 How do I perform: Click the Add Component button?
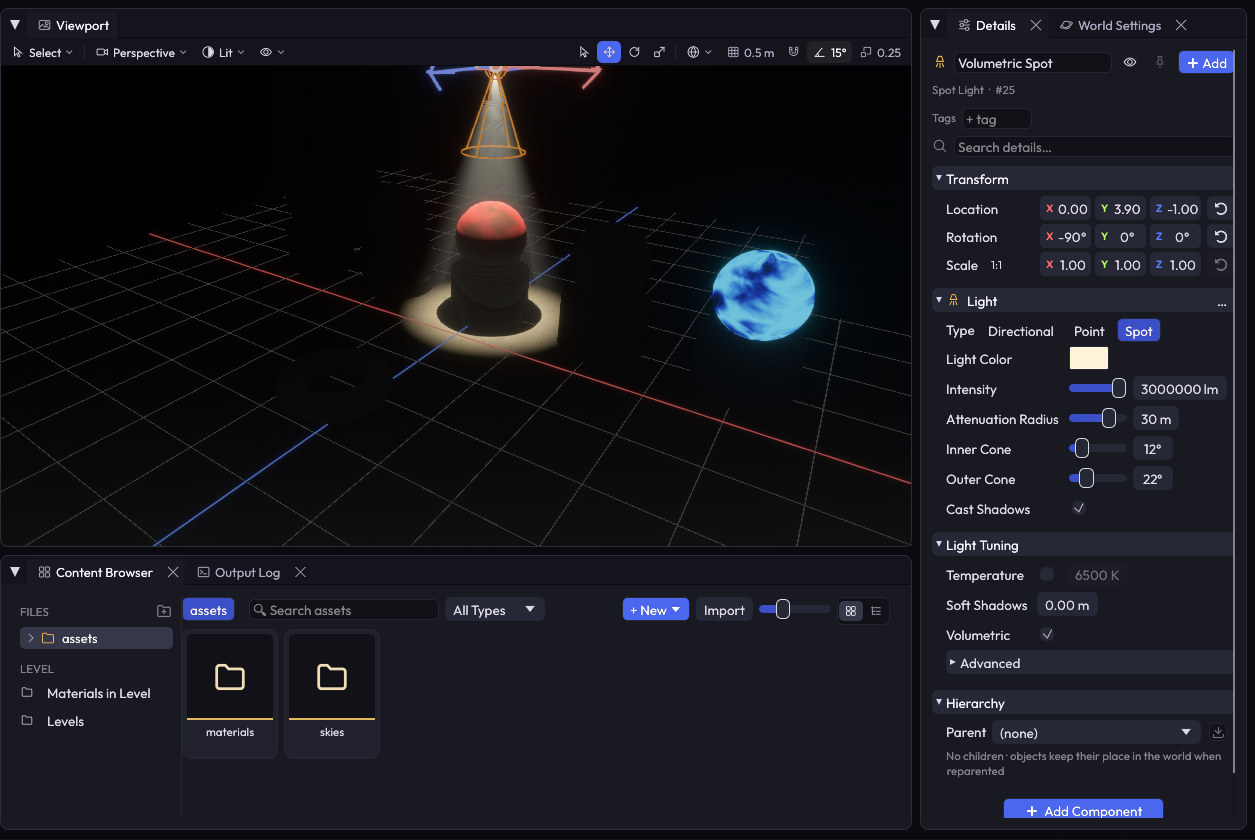(x=1083, y=810)
